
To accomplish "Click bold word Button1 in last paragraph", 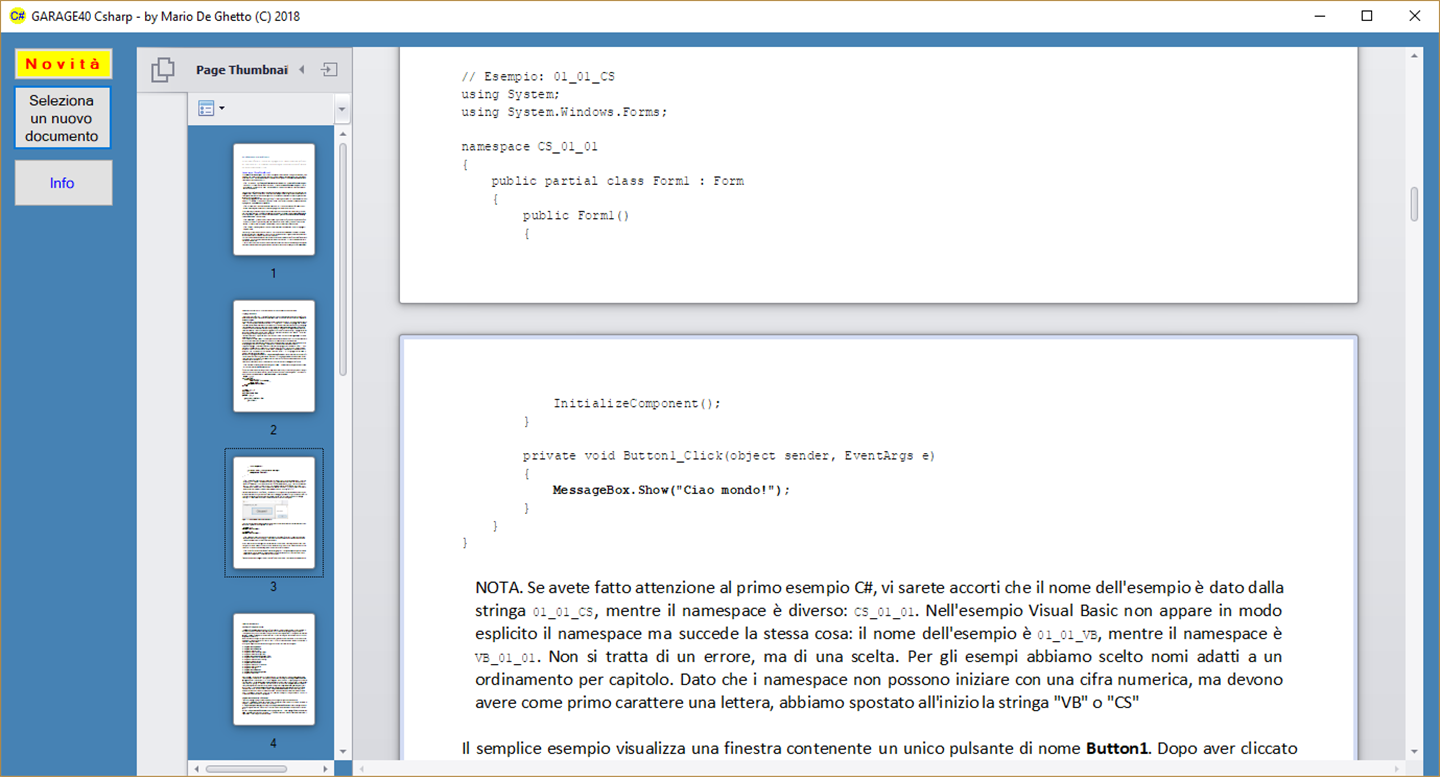I will (x=1117, y=748).
